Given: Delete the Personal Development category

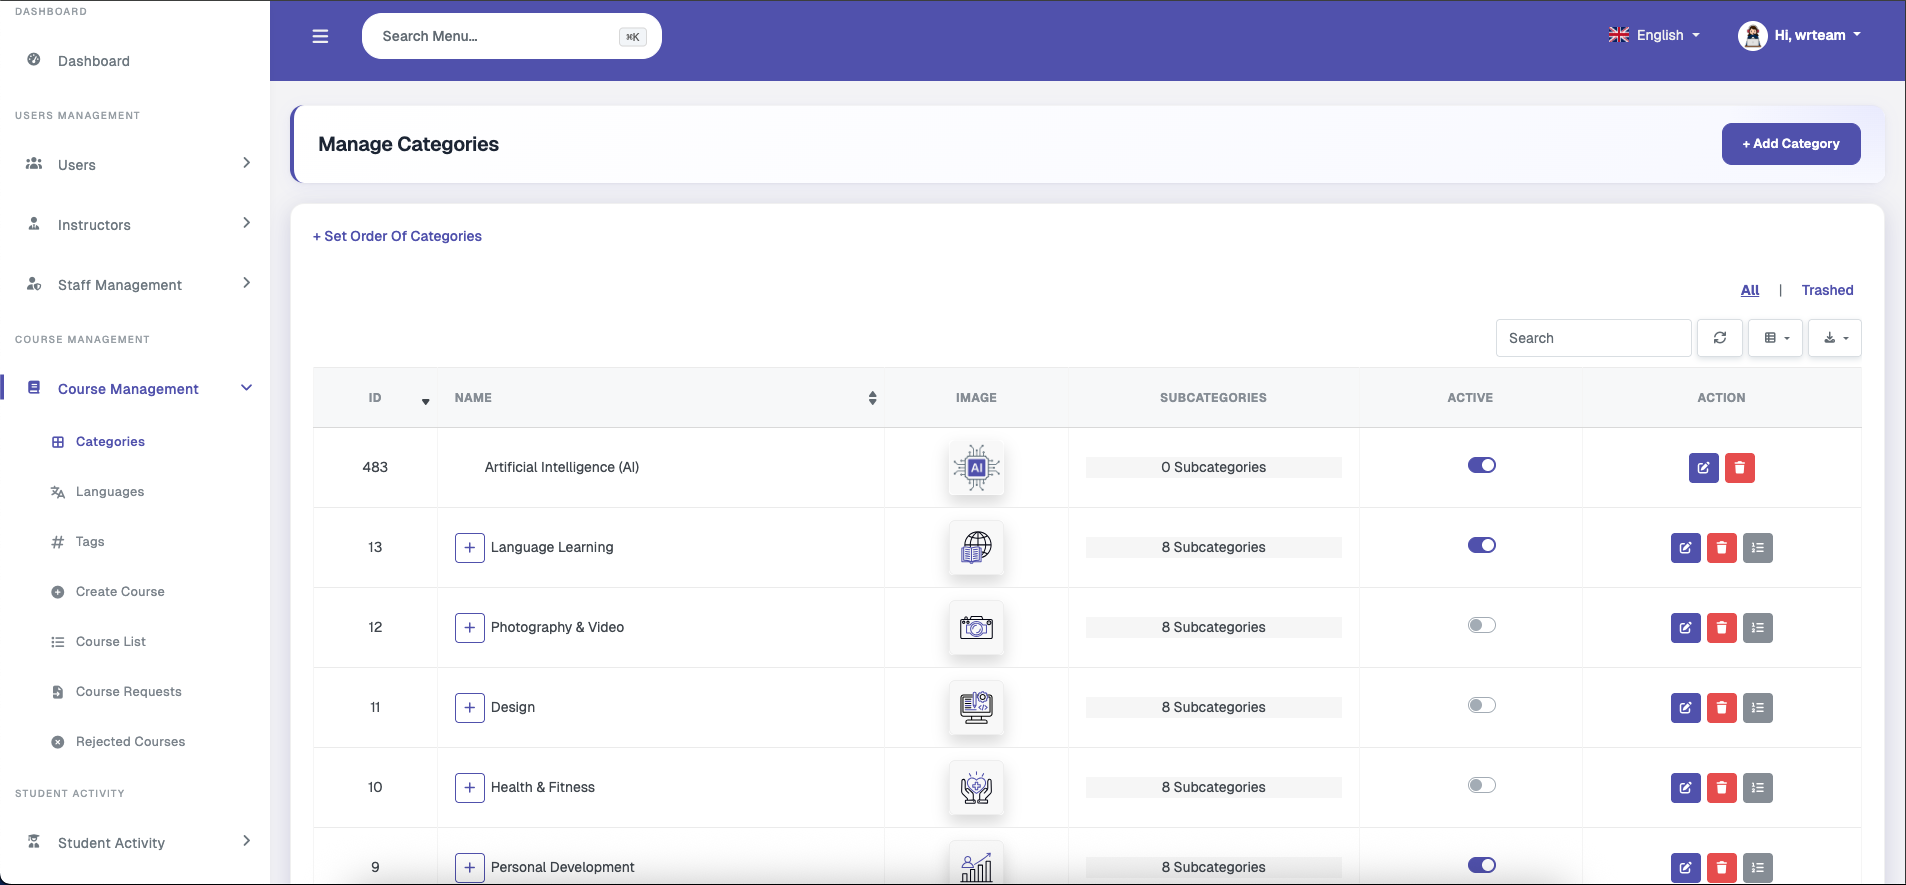Looking at the screenshot, I should pyautogui.click(x=1721, y=868).
